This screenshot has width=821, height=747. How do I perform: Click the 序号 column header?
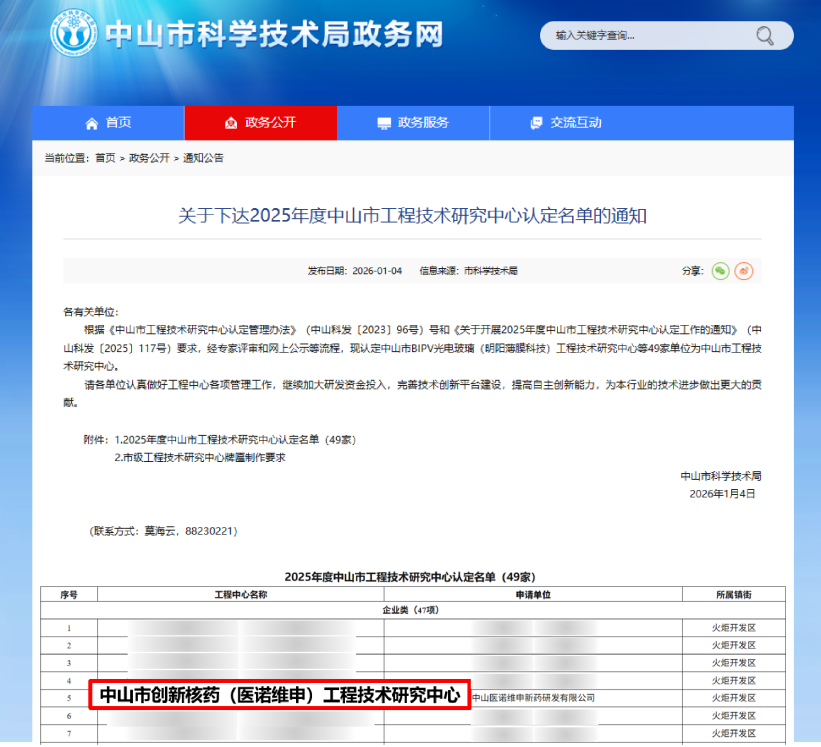pyautogui.click(x=69, y=595)
